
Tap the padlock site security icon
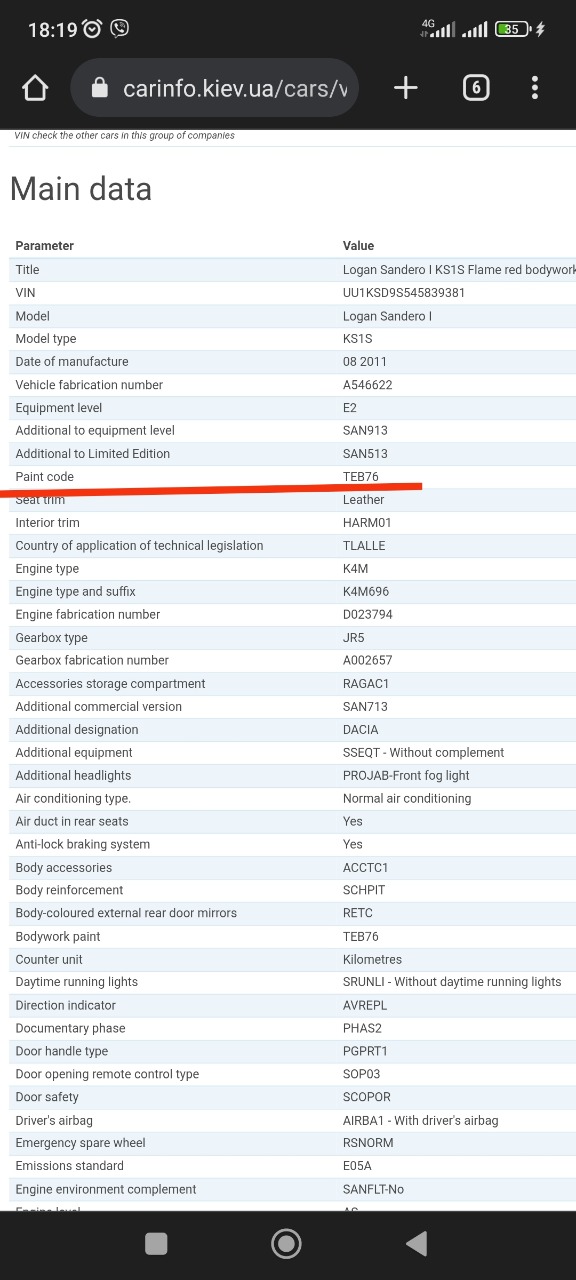click(x=99, y=88)
